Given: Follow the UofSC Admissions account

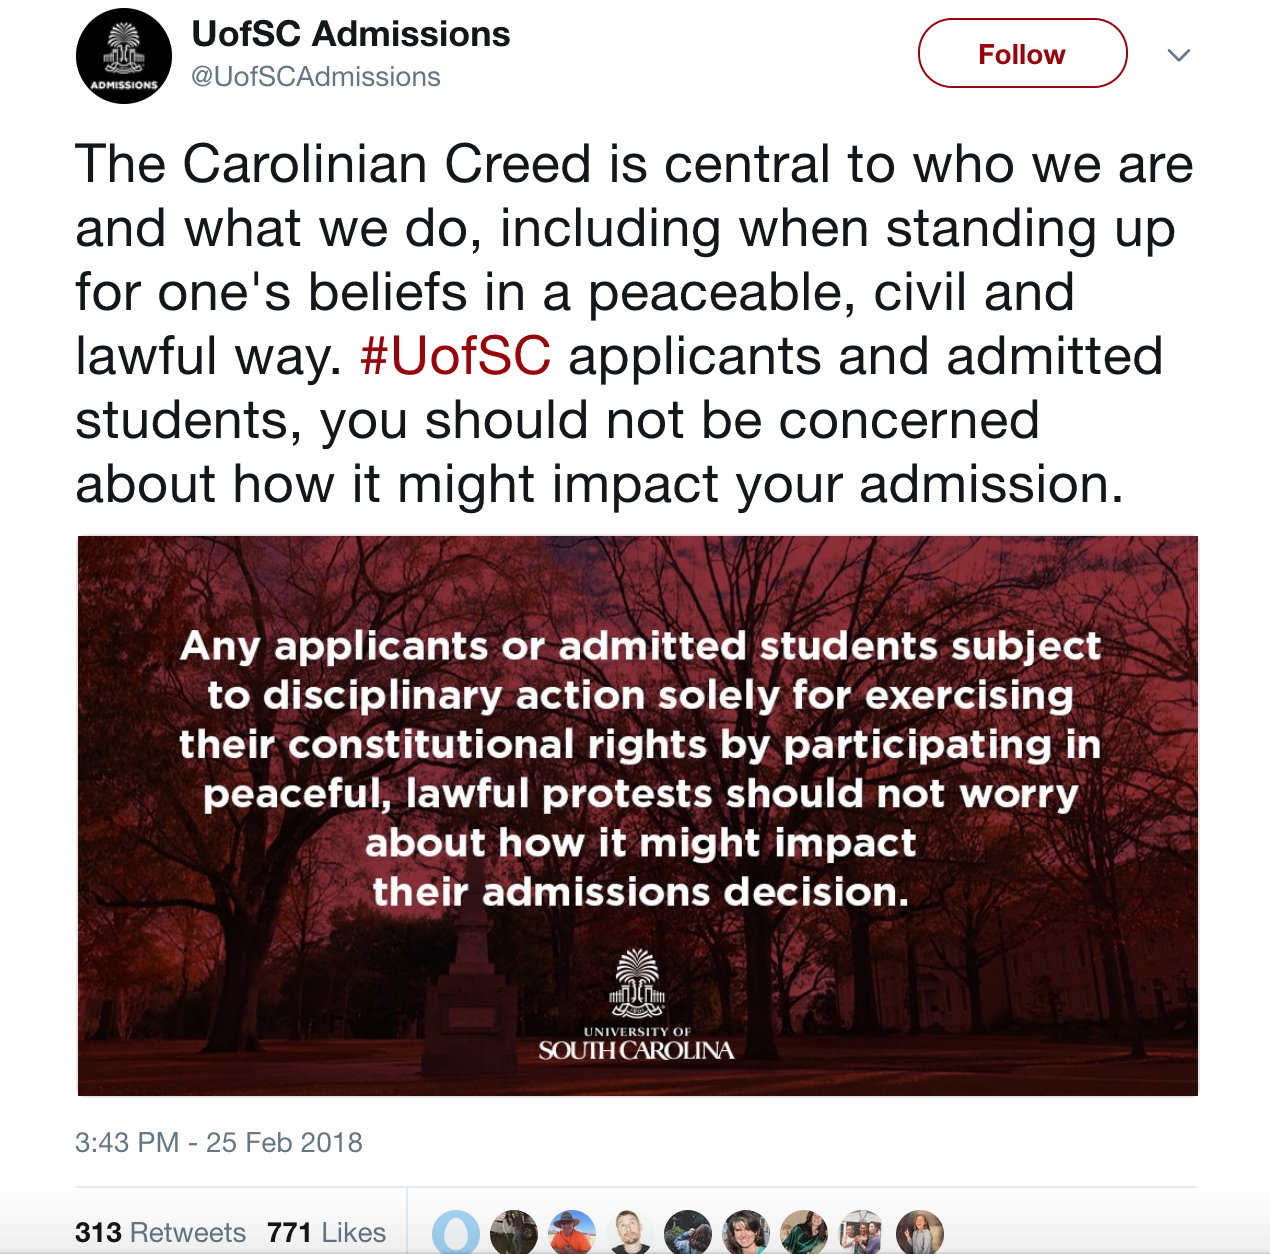Looking at the screenshot, I should (1022, 54).
